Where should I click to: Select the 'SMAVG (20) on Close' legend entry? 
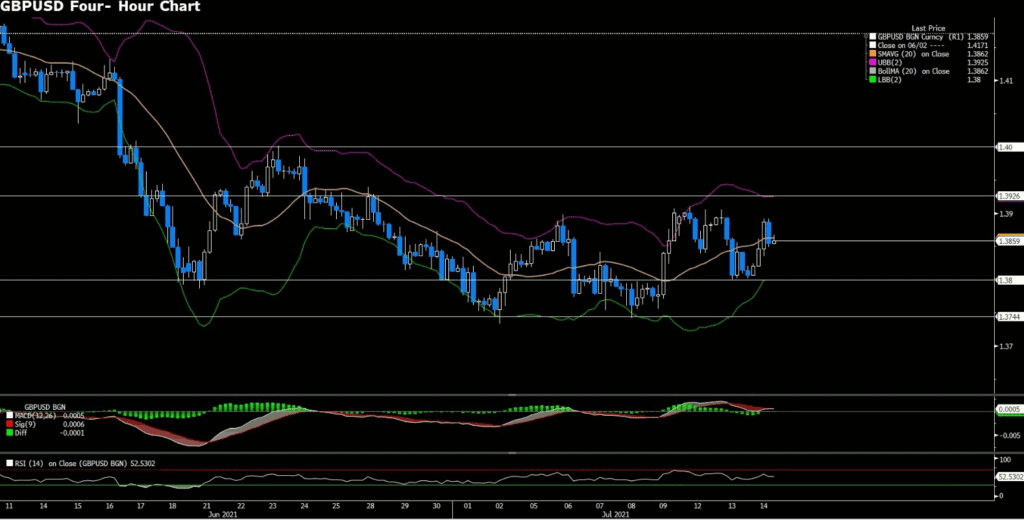coord(914,54)
